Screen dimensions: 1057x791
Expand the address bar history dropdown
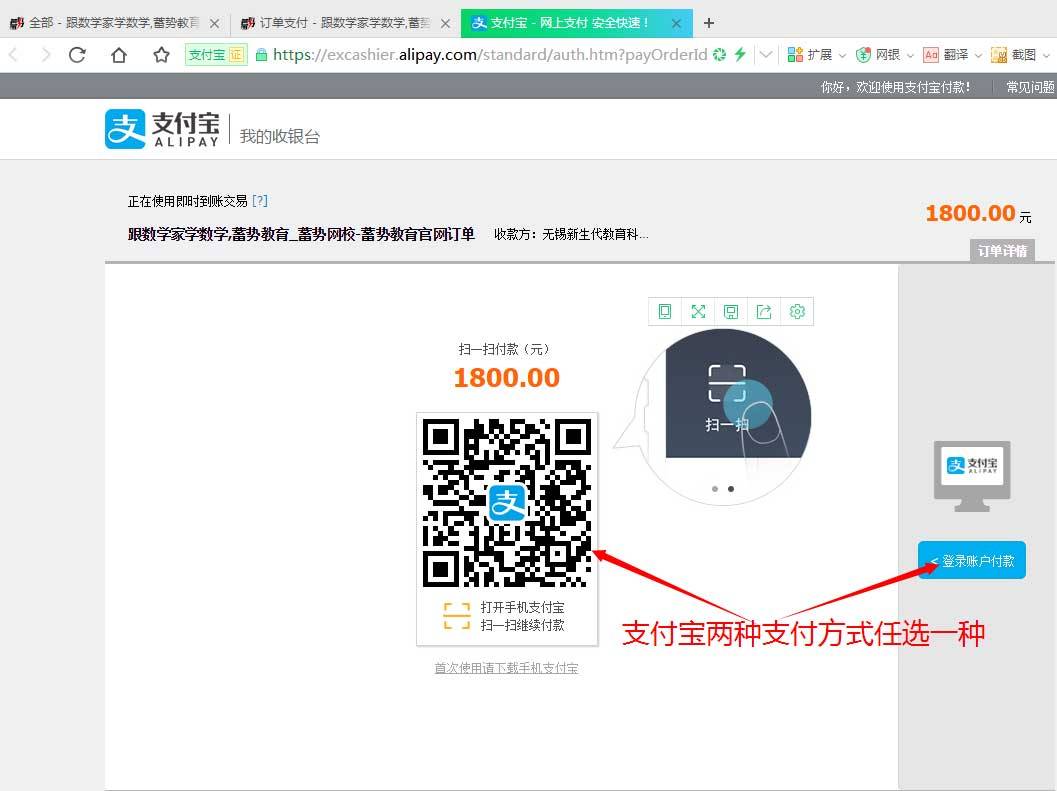[766, 55]
